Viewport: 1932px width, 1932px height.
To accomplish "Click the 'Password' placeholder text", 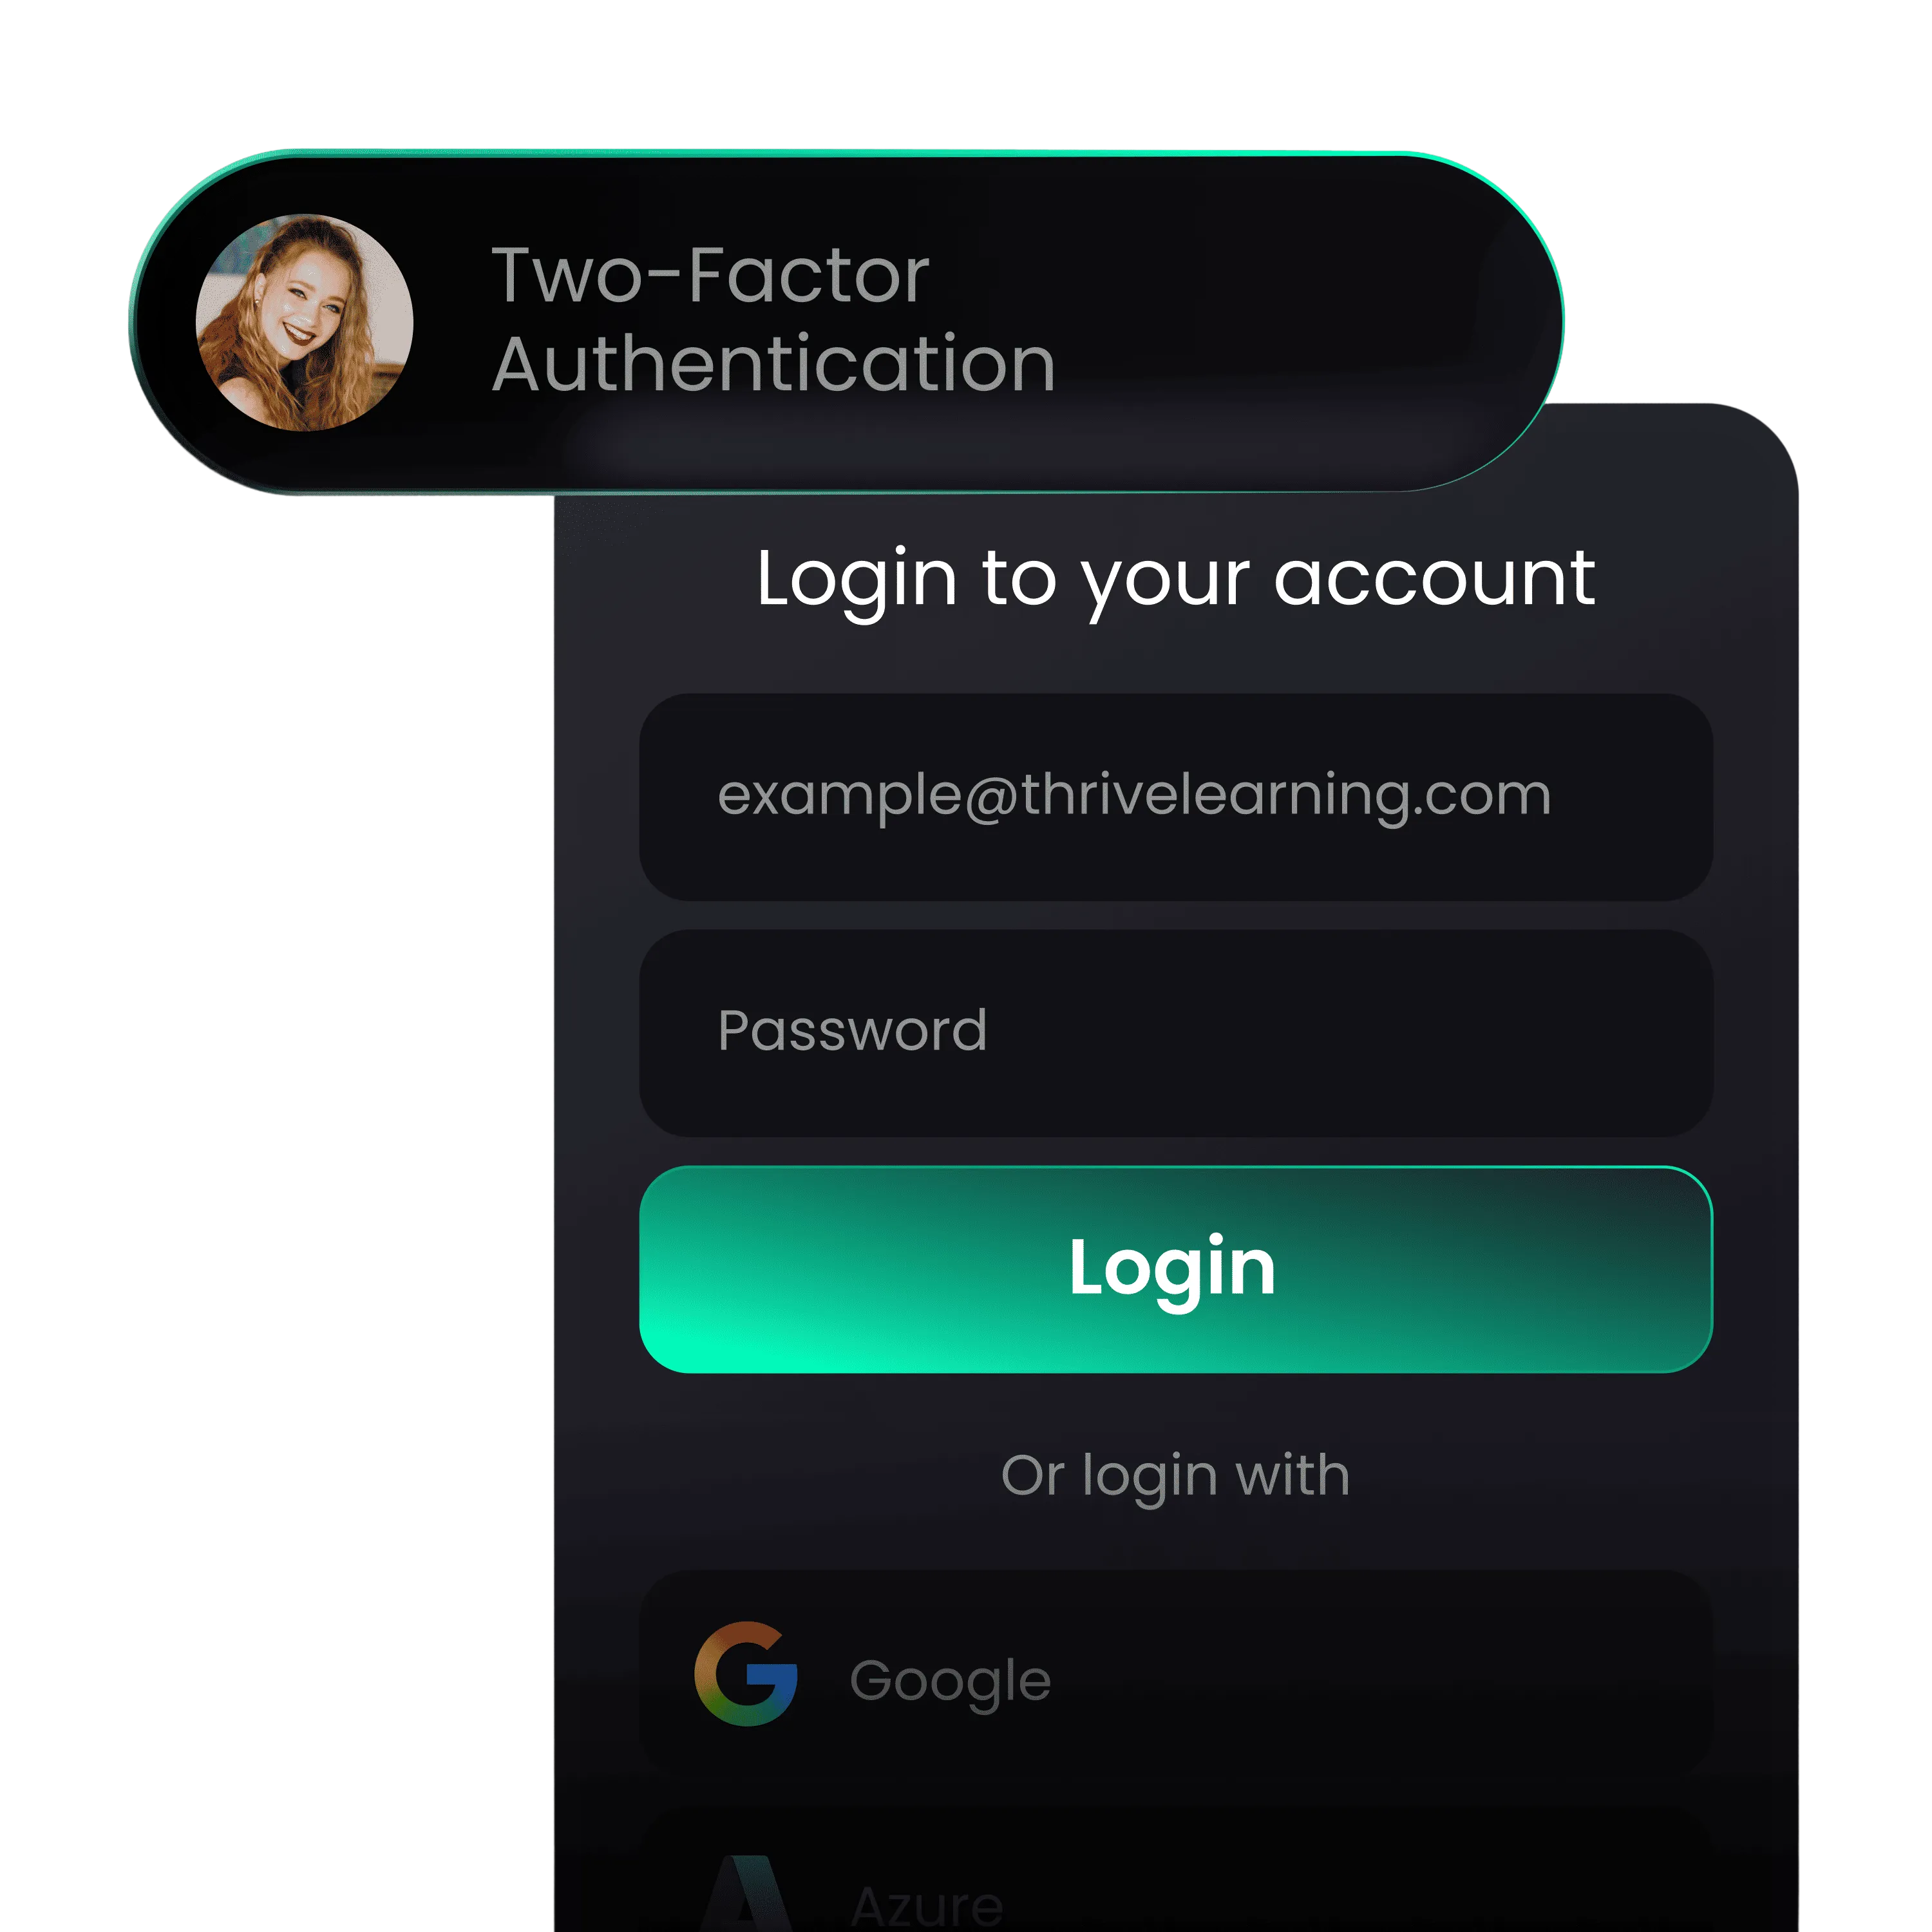I will click(x=852, y=1031).
